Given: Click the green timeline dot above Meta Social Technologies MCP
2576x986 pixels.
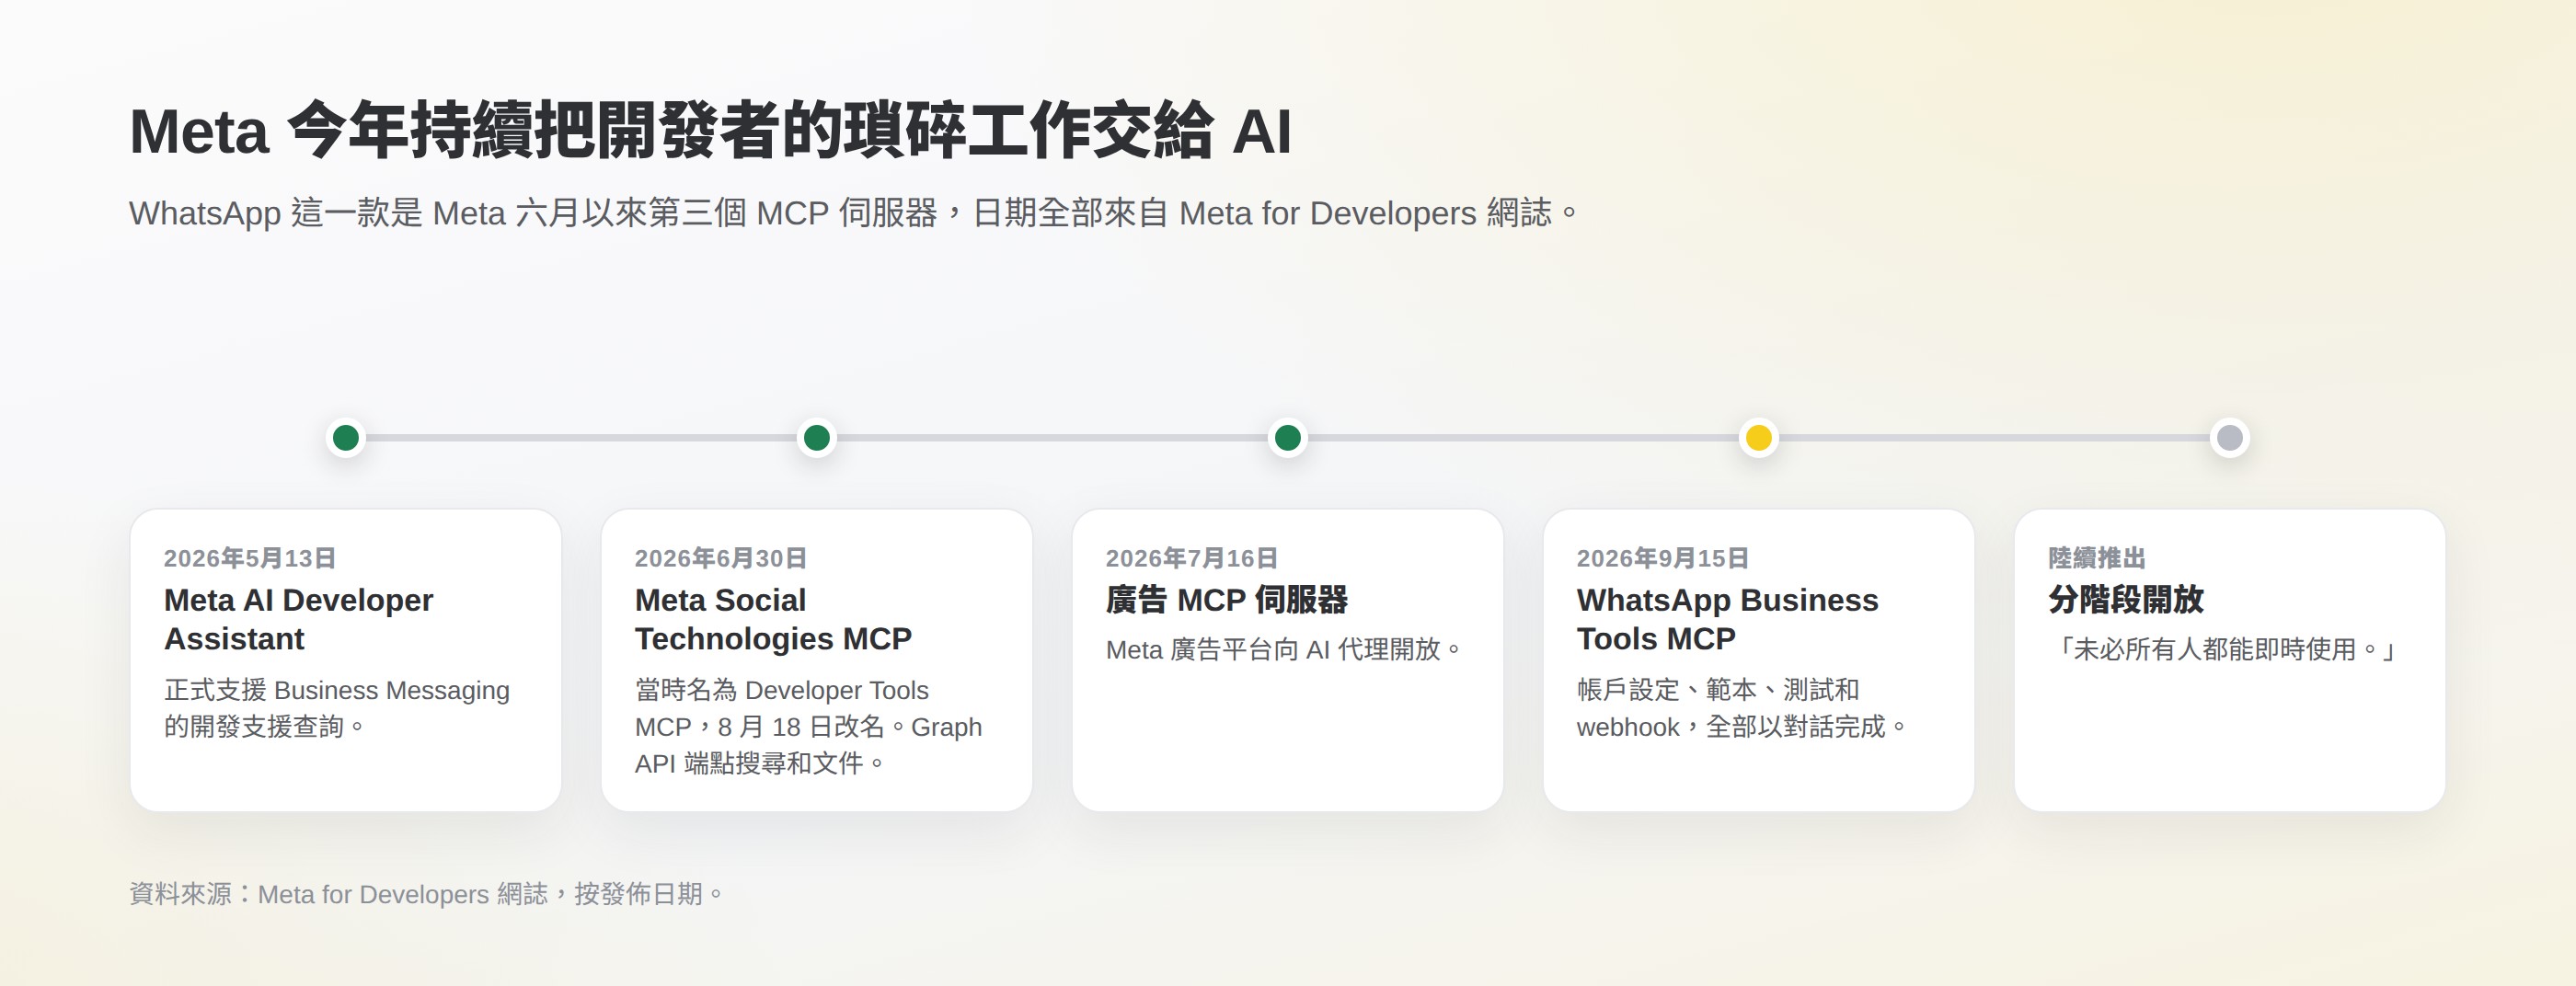Looking at the screenshot, I should click(817, 437).
